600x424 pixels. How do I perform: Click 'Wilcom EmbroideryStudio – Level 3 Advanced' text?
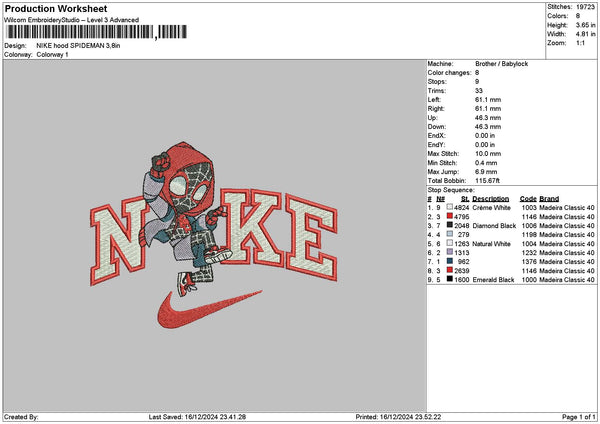click(x=72, y=20)
